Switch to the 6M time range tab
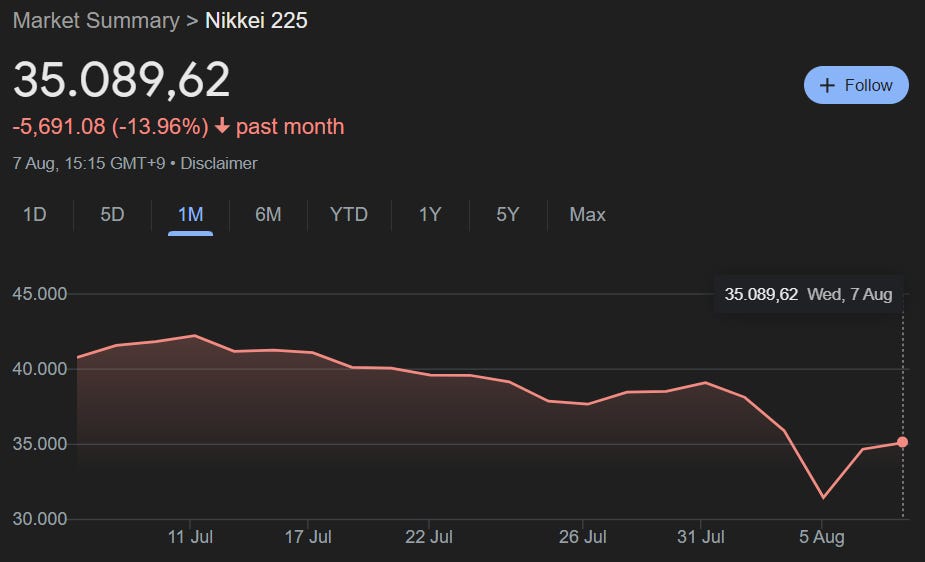The width and height of the screenshot is (925, 562). pyautogui.click(x=268, y=214)
